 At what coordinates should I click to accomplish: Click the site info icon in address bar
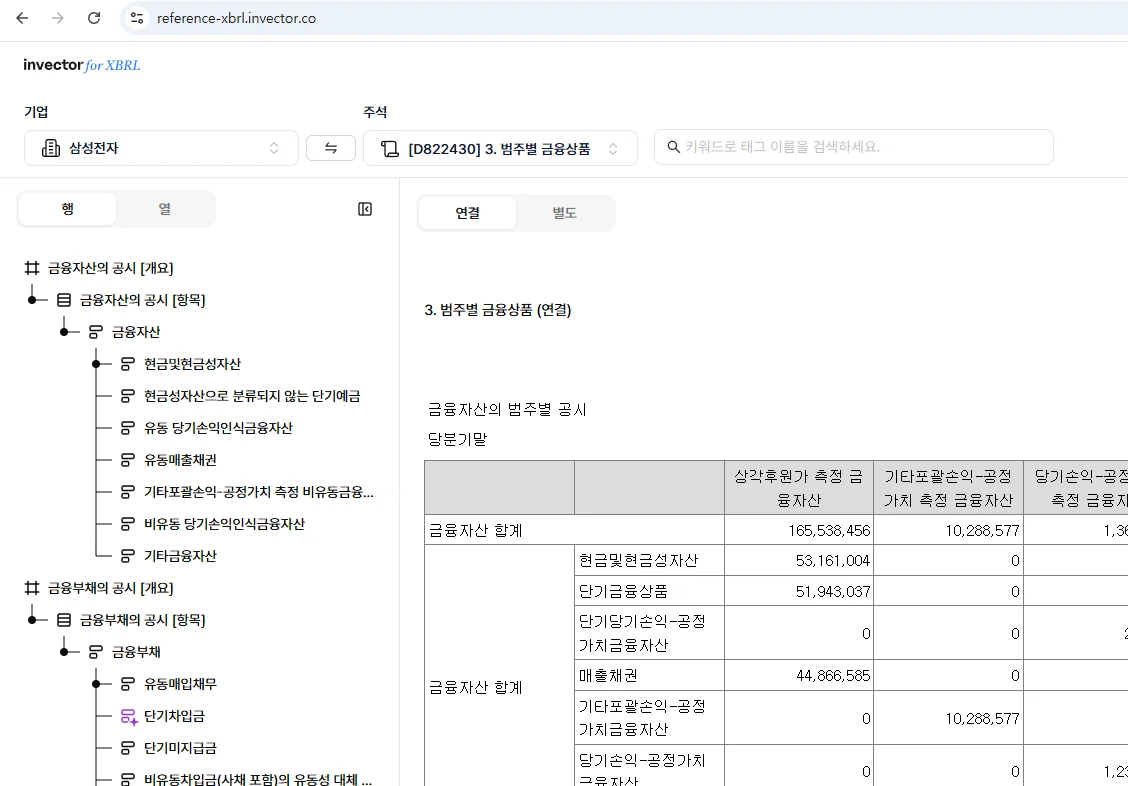(137, 18)
